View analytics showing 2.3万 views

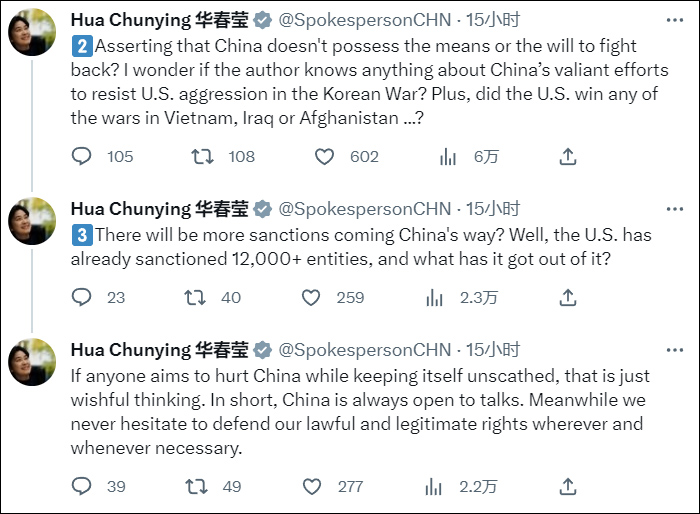point(435,297)
